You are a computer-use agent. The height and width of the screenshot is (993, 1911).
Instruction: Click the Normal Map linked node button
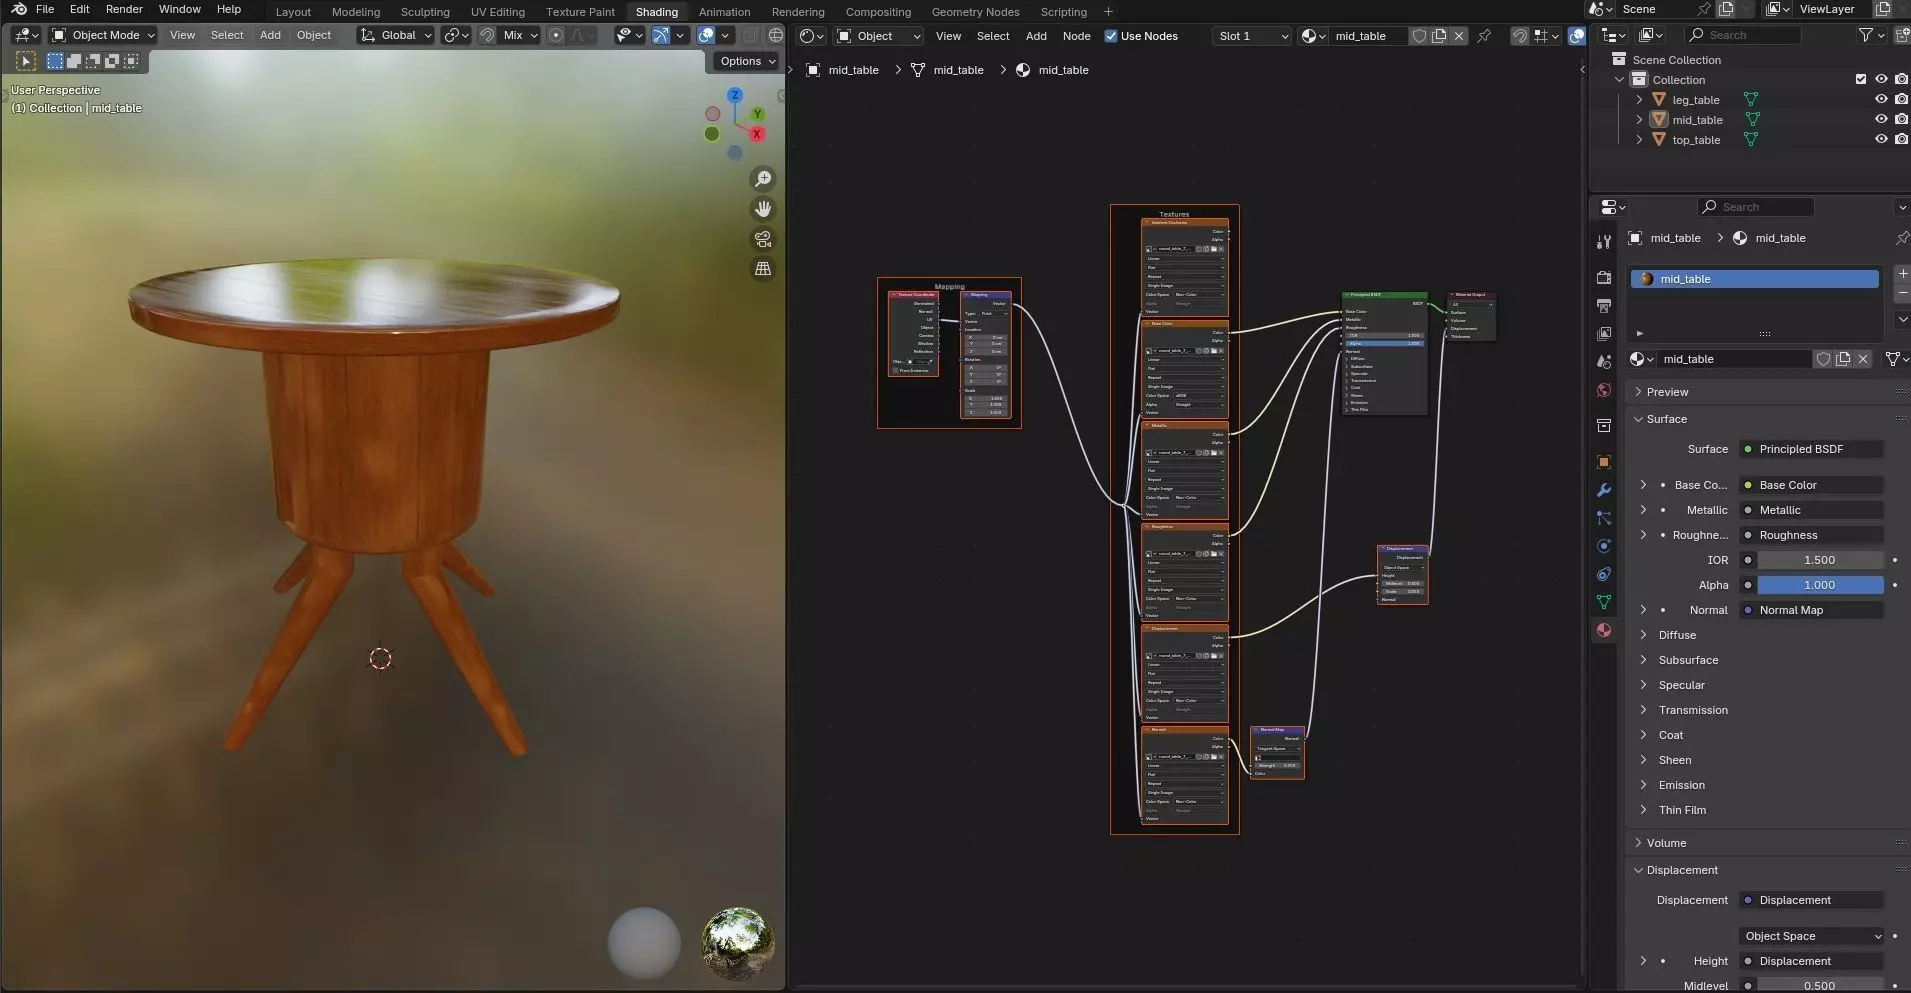tap(1812, 610)
